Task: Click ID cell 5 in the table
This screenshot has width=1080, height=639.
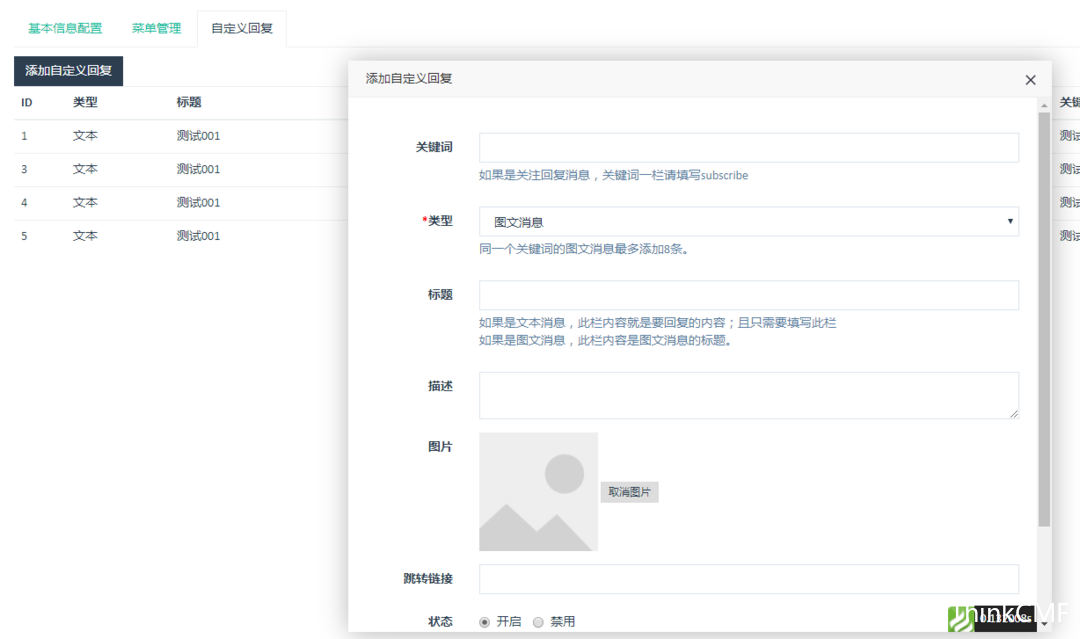Action: pyautogui.click(x=24, y=236)
